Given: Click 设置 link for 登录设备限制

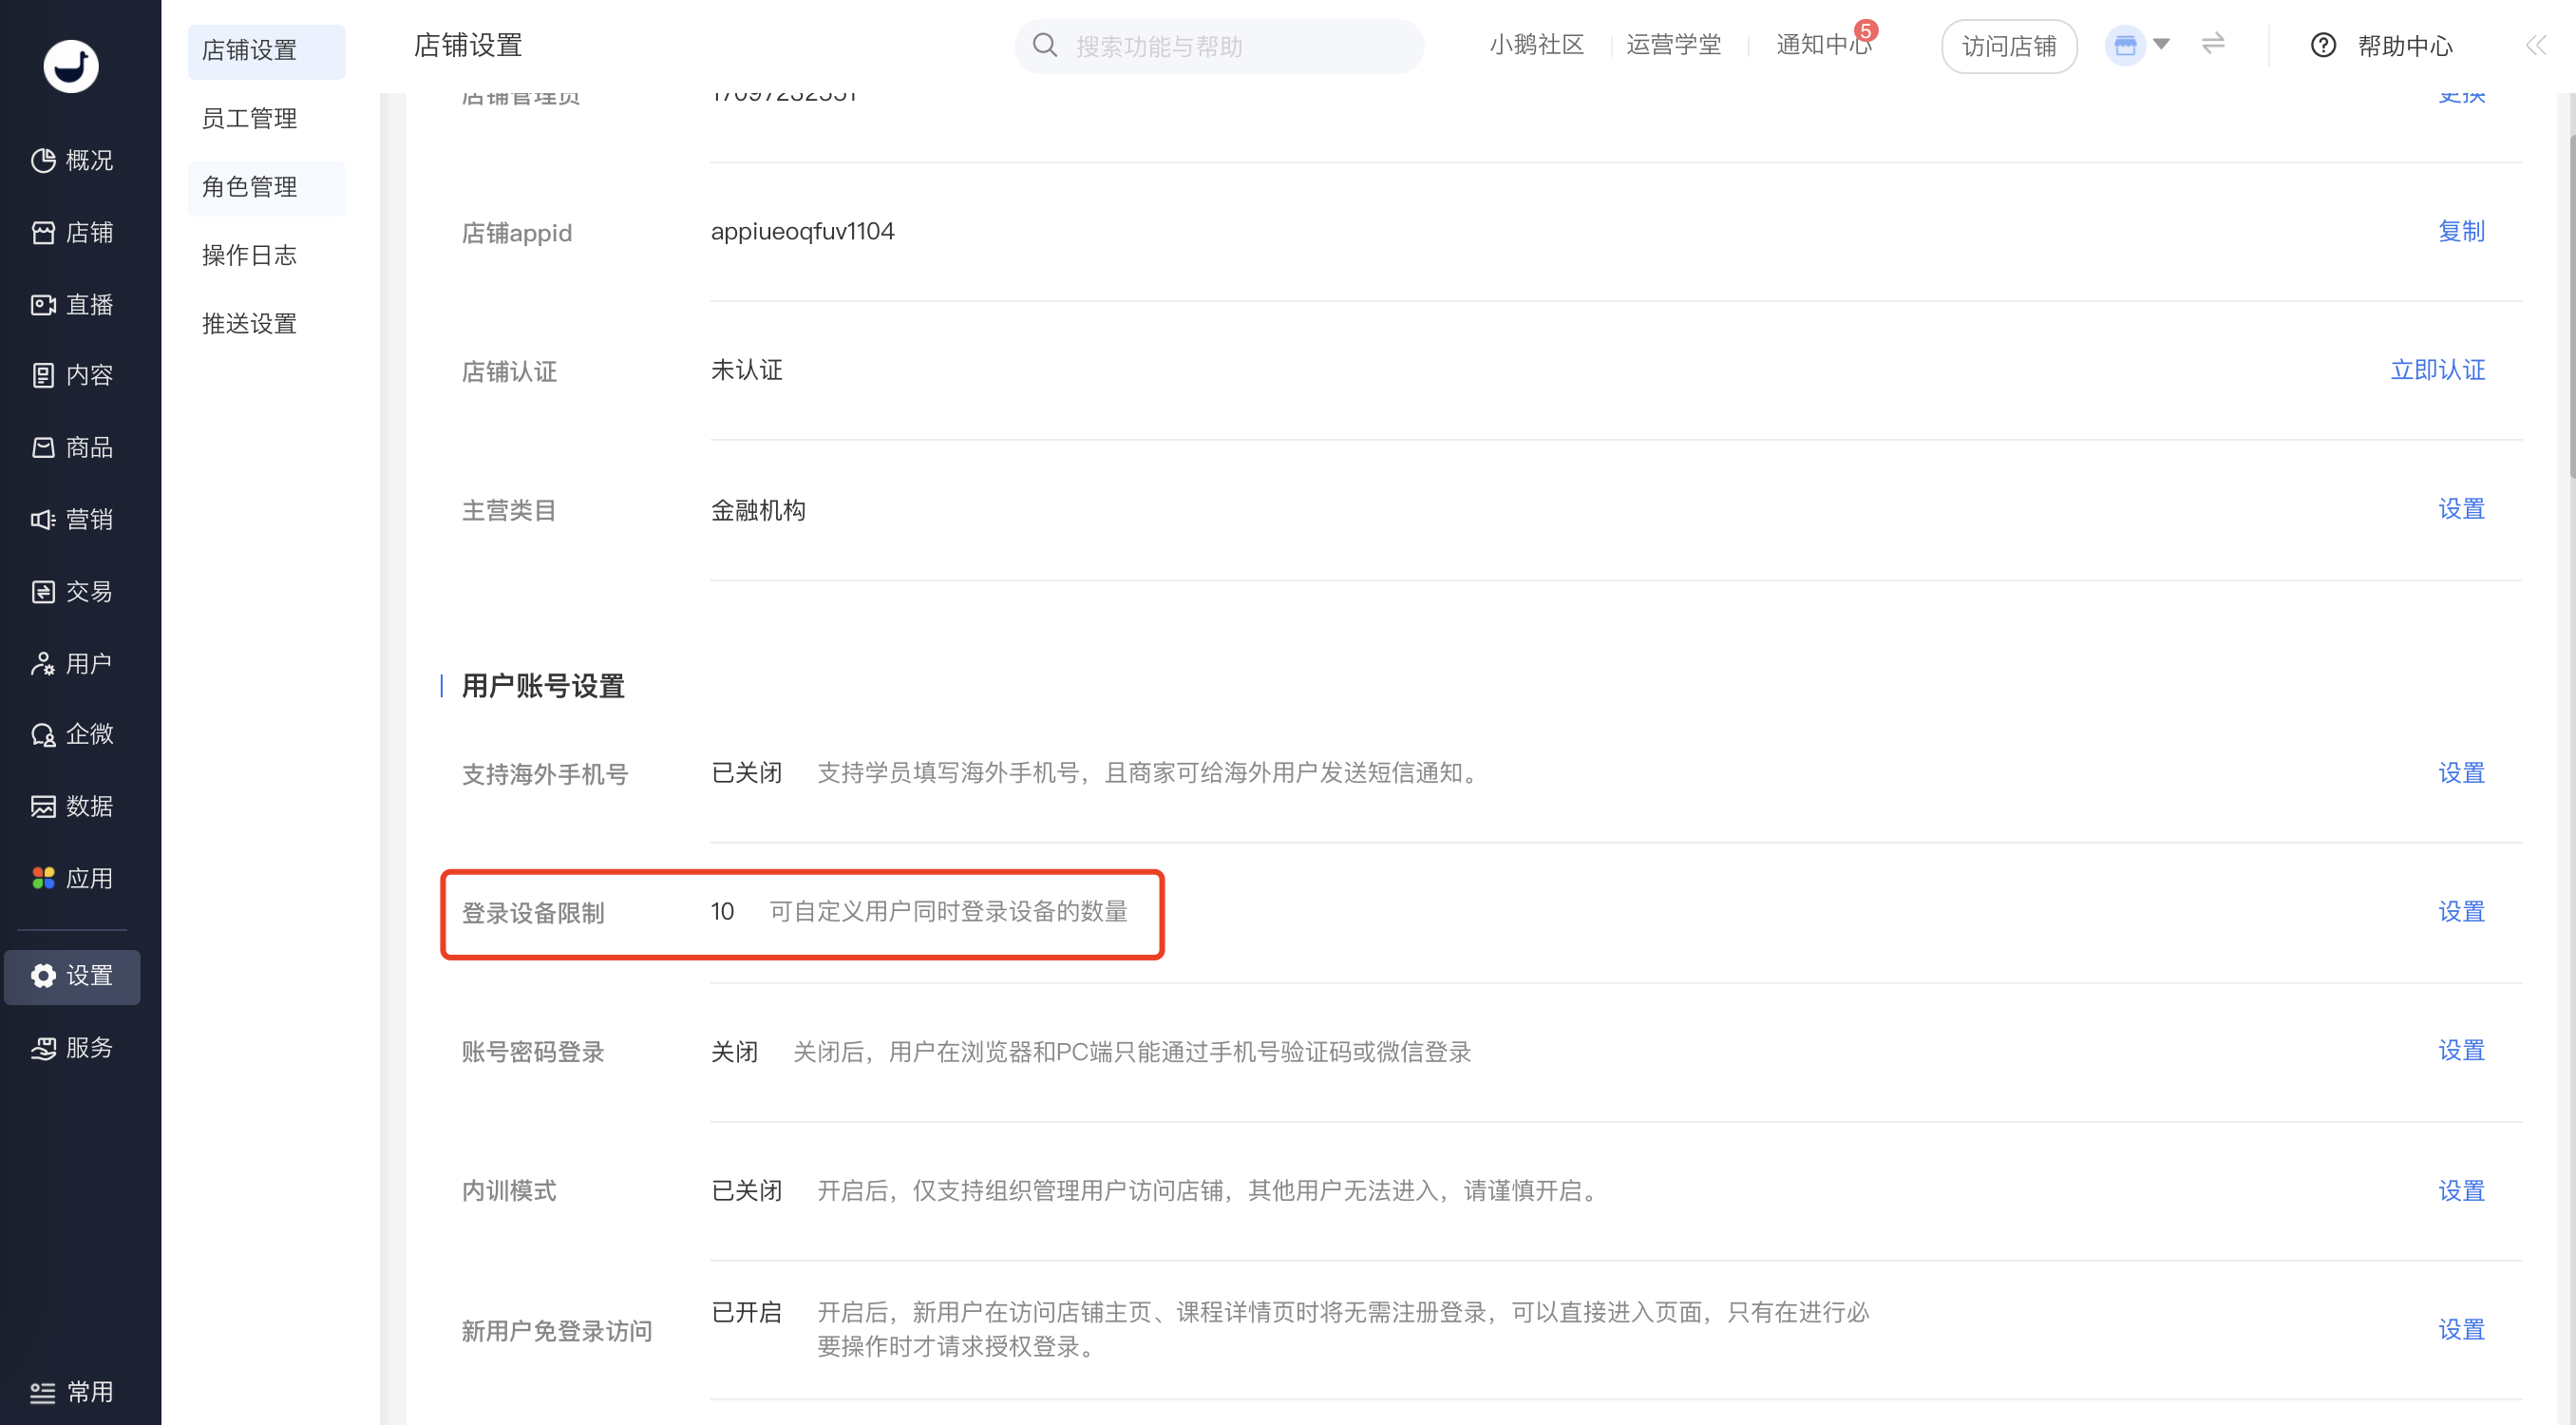Looking at the screenshot, I should point(2460,911).
